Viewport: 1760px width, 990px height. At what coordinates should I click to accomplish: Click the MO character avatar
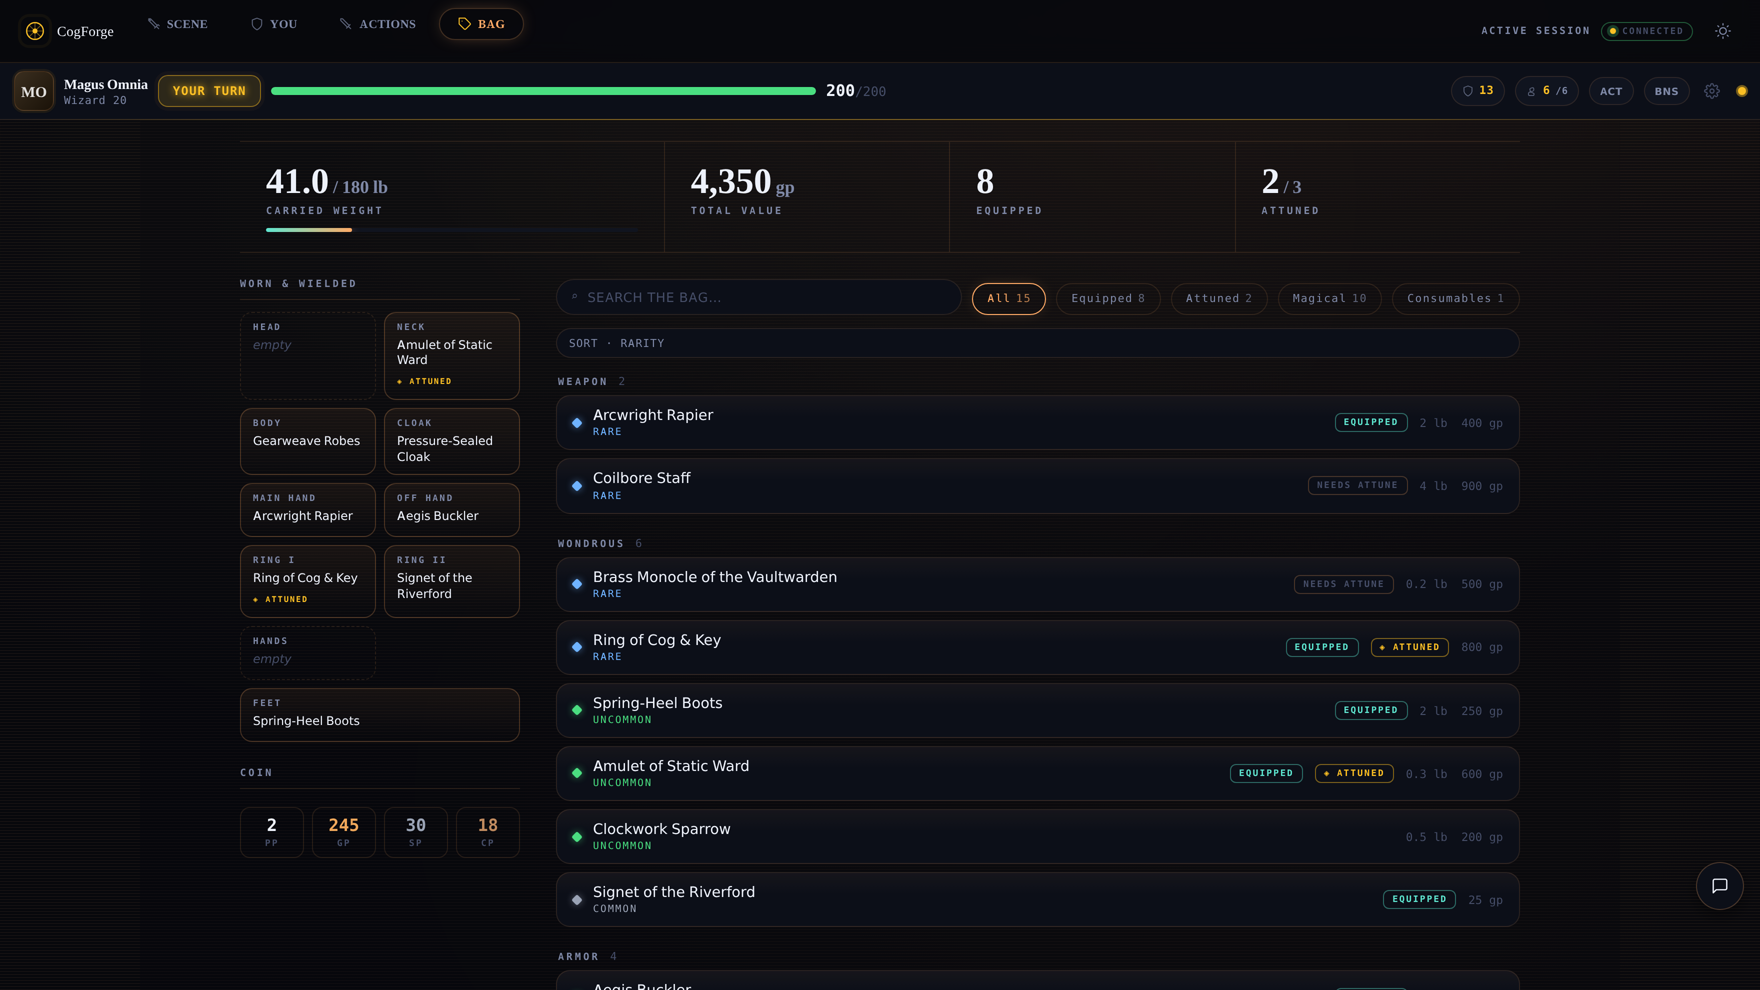point(34,91)
